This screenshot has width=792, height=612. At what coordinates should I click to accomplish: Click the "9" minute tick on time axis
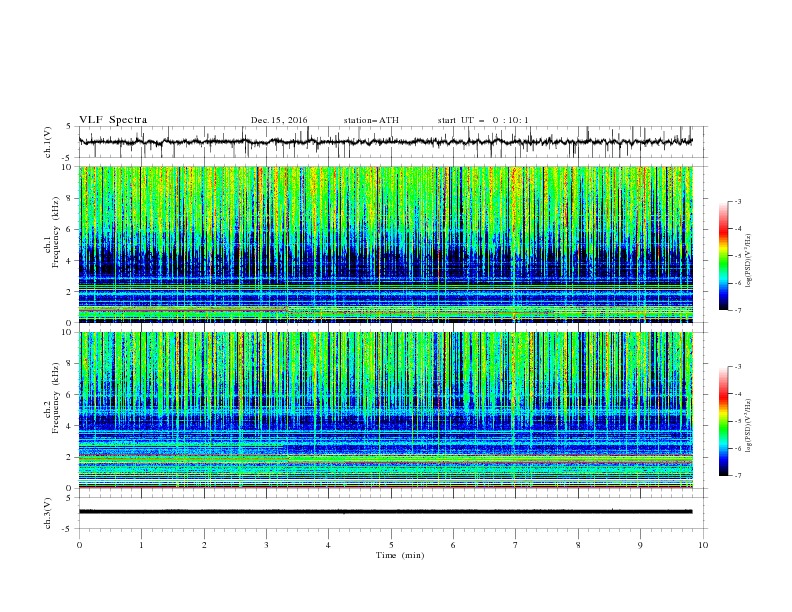pyautogui.click(x=640, y=545)
